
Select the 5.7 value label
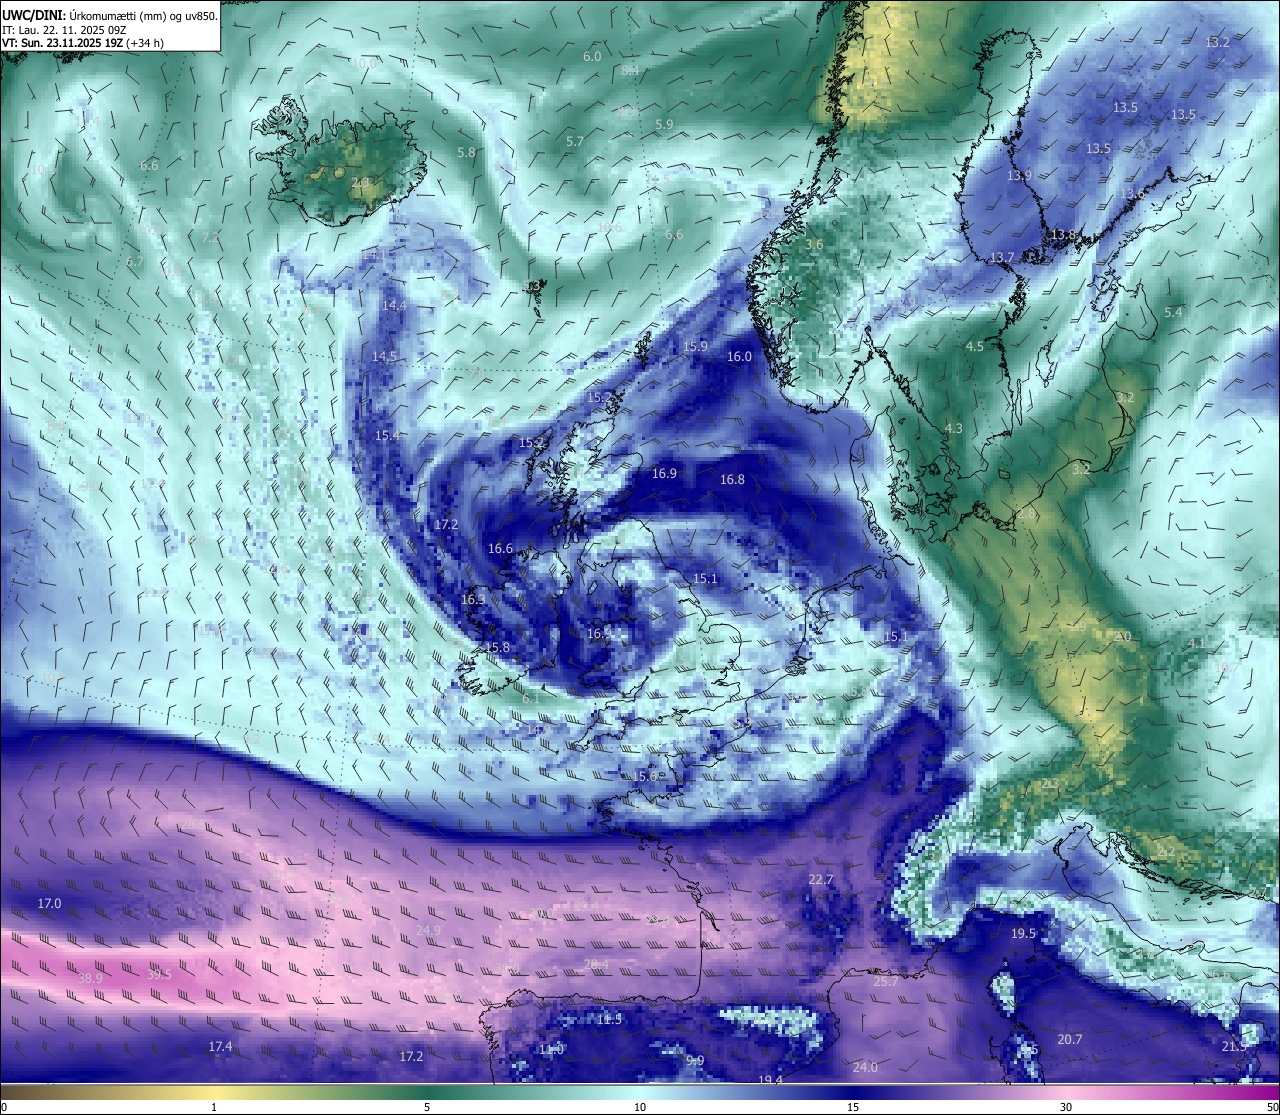click(x=574, y=141)
